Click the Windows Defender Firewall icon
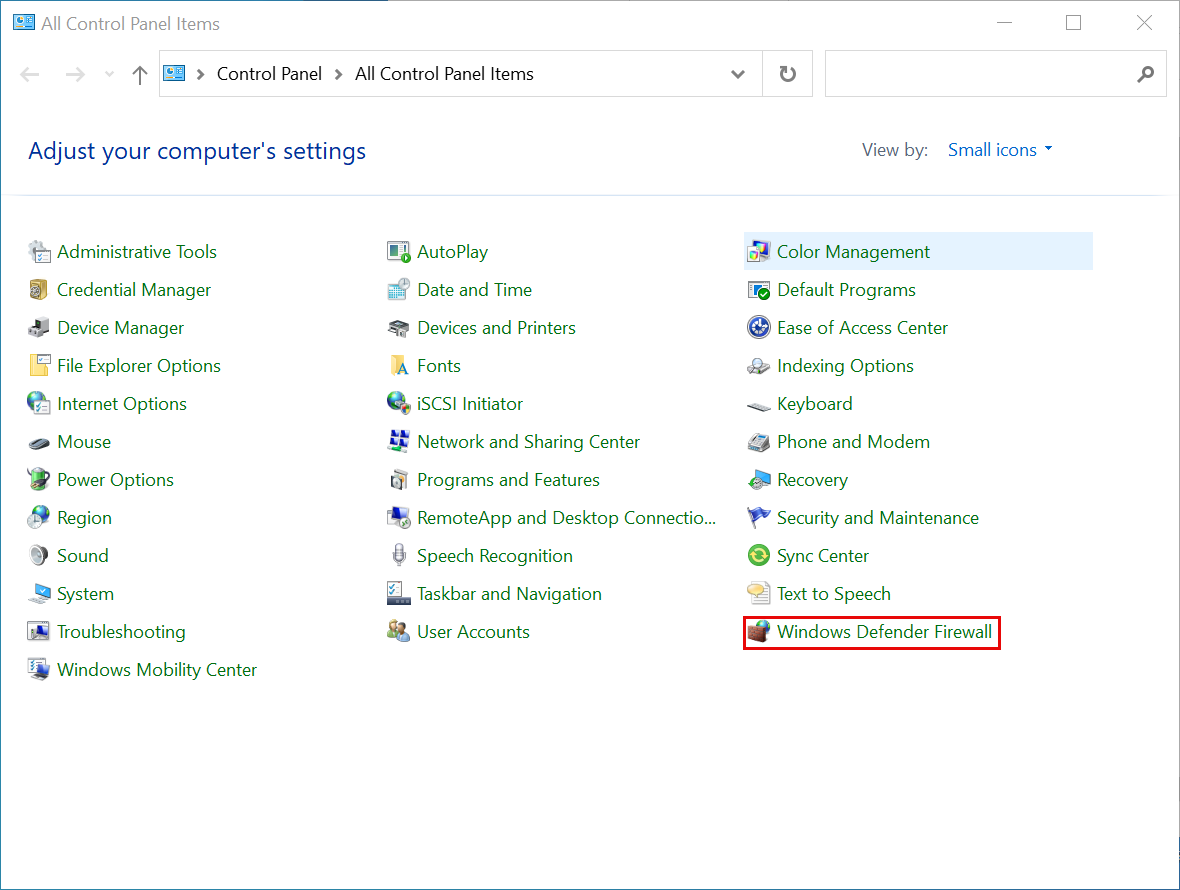Image resolution: width=1180 pixels, height=890 pixels. point(759,632)
